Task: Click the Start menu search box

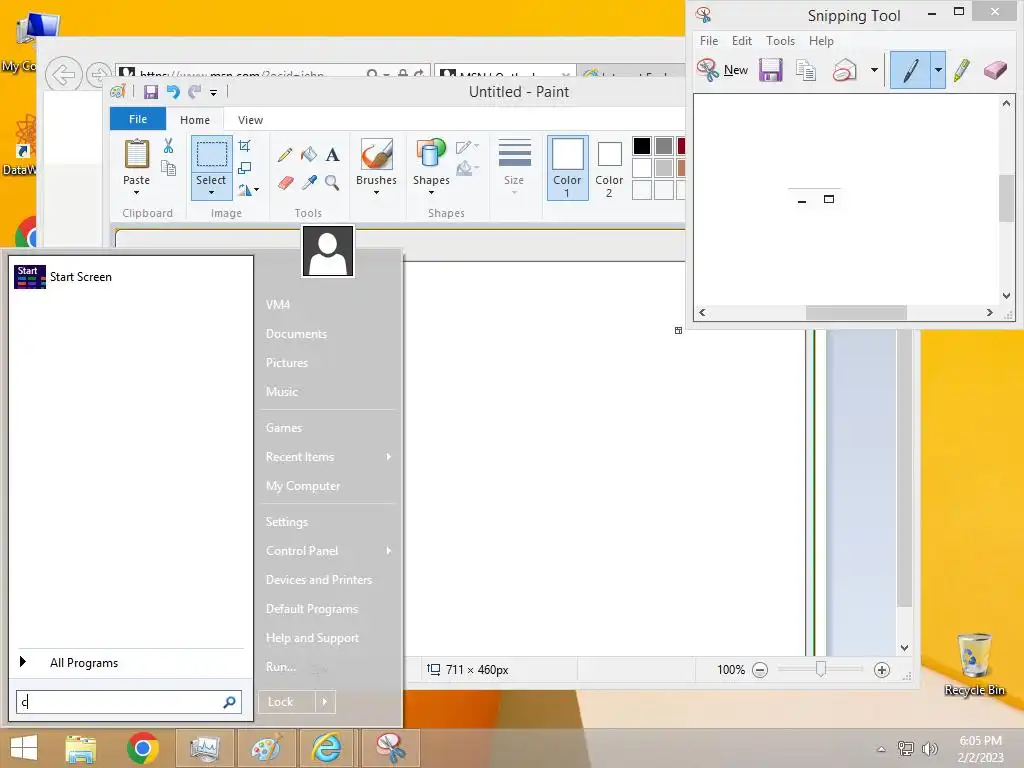Action: tap(129, 702)
